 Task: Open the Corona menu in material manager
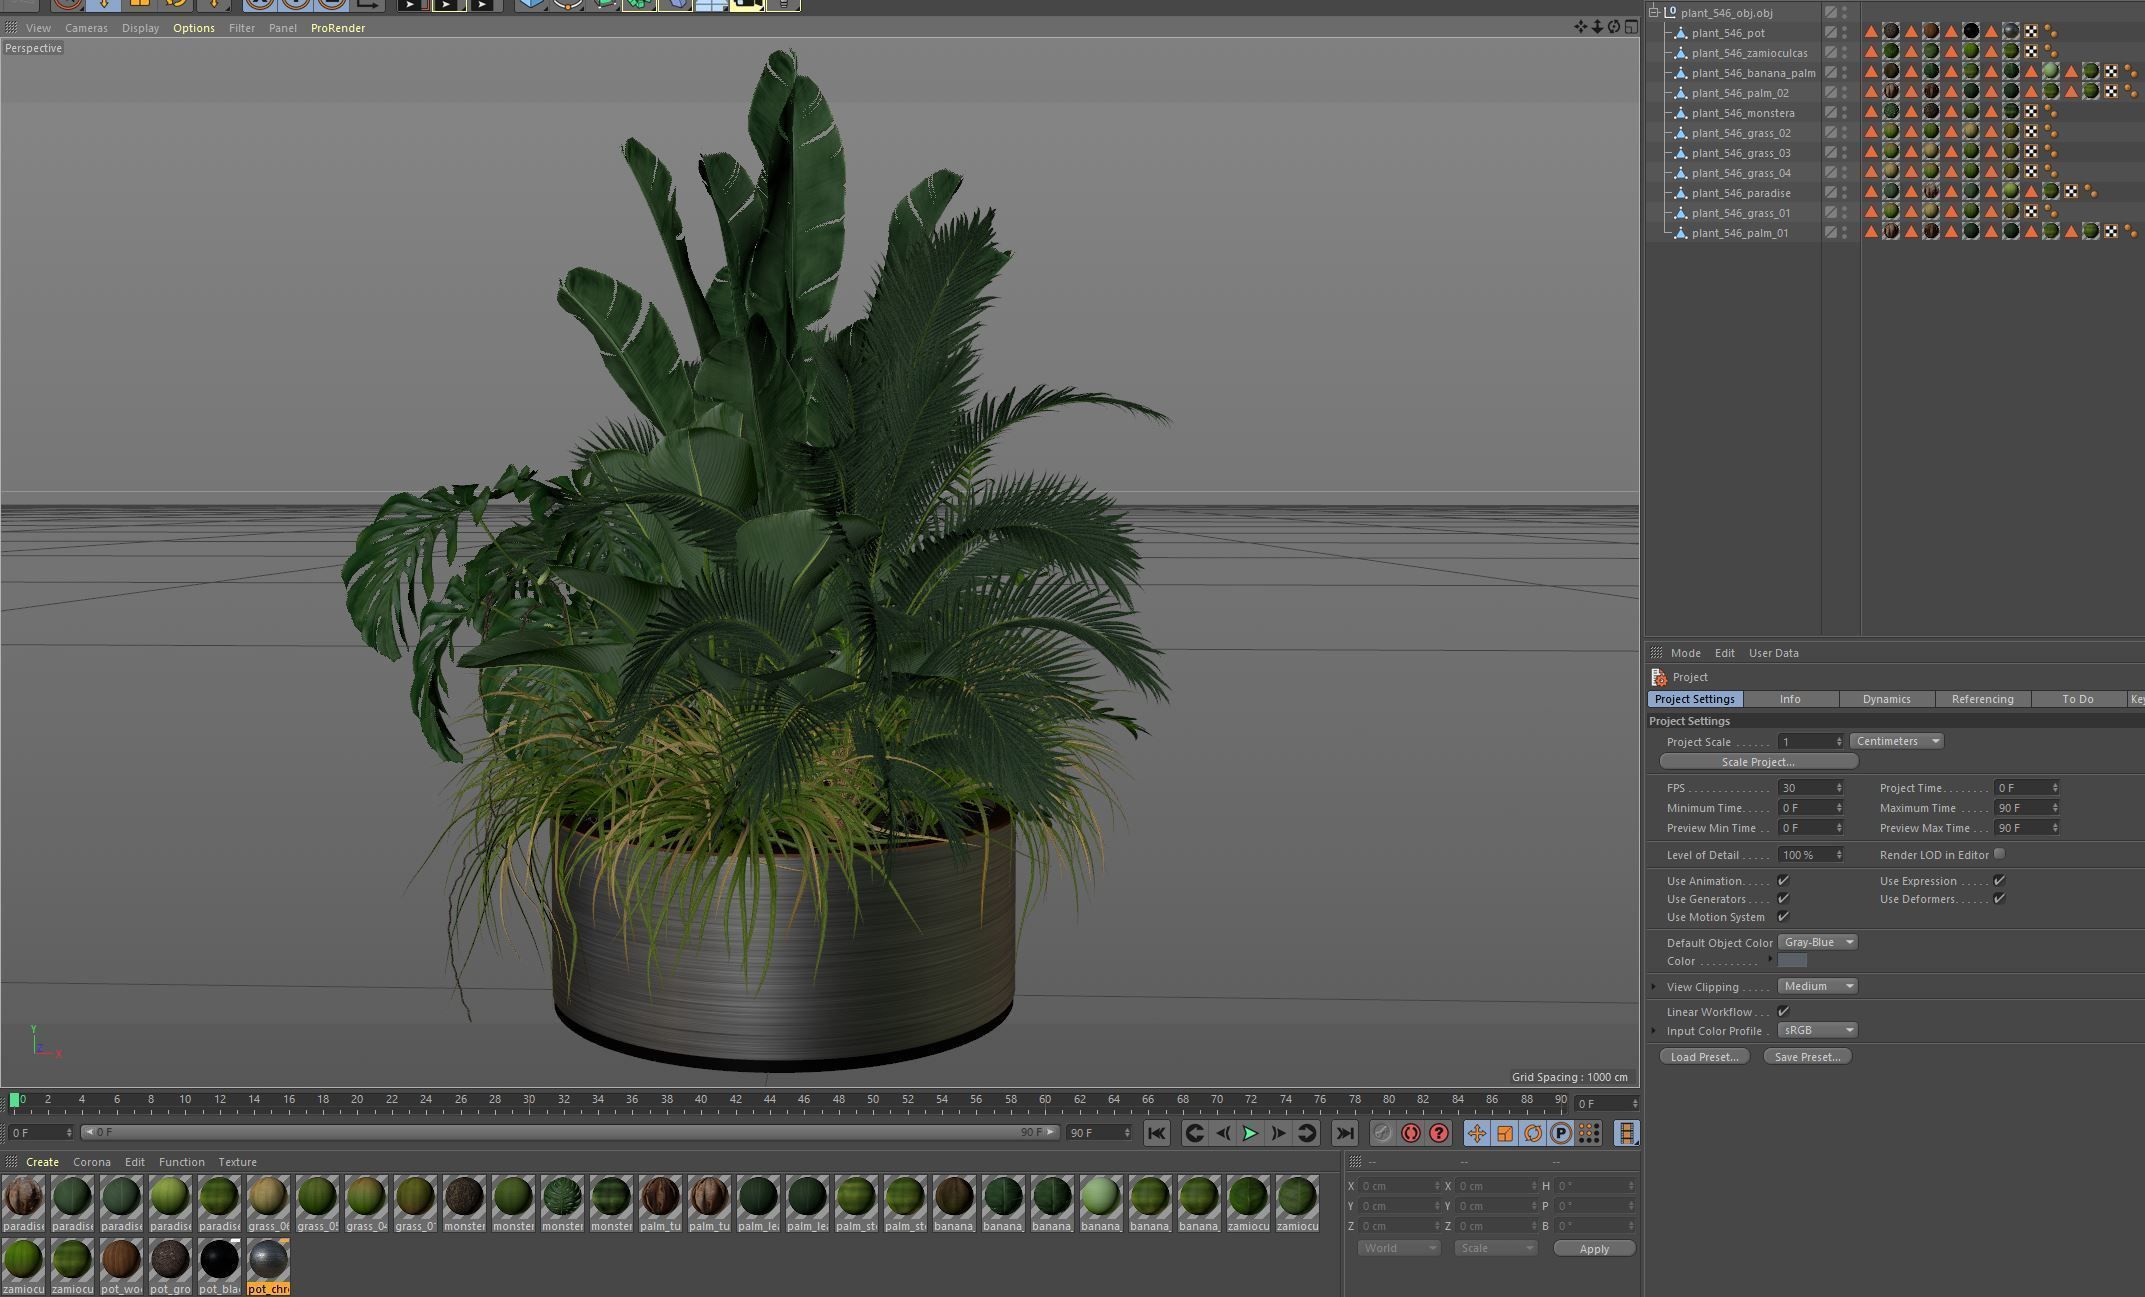[x=91, y=1162]
